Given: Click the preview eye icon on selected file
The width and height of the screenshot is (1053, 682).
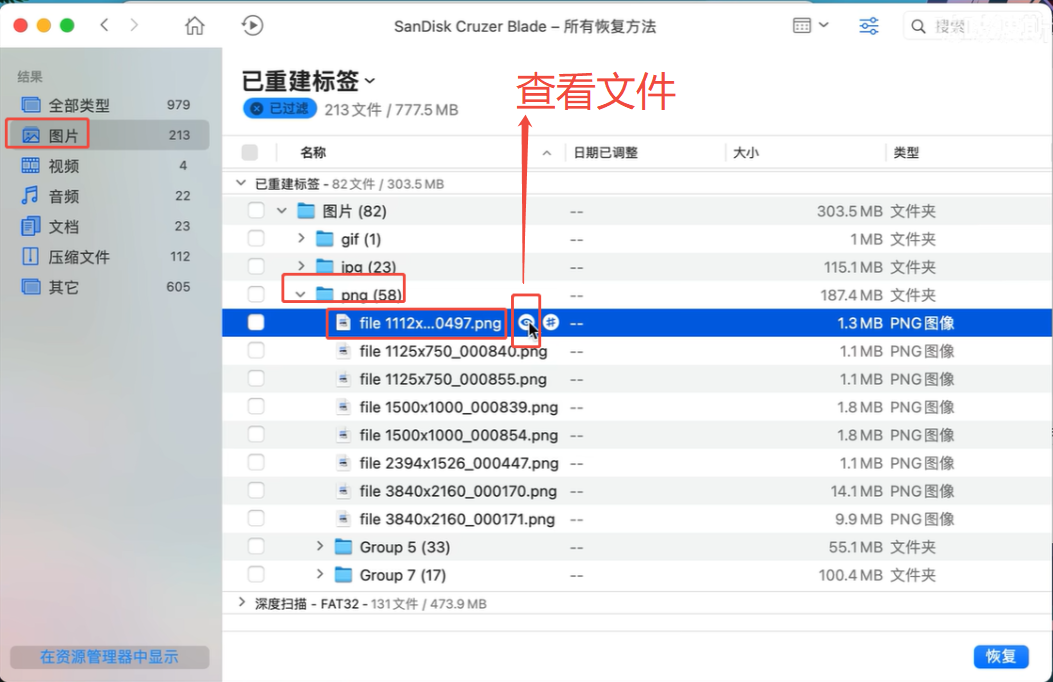Looking at the screenshot, I should point(527,322).
